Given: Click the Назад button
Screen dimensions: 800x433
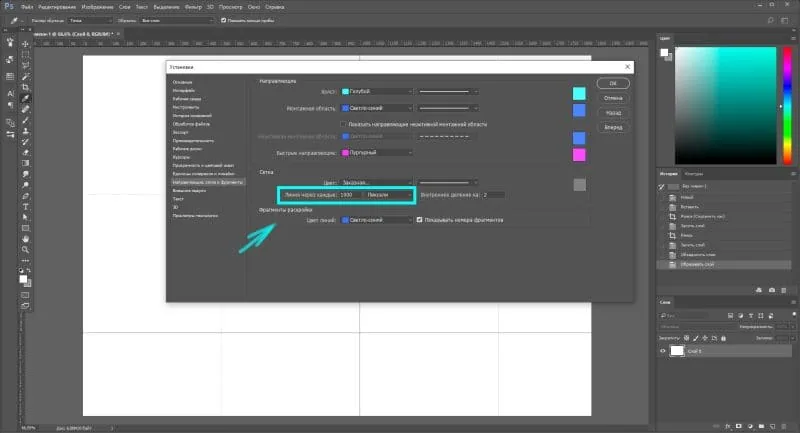Looking at the screenshot, I should click(613, 113).
